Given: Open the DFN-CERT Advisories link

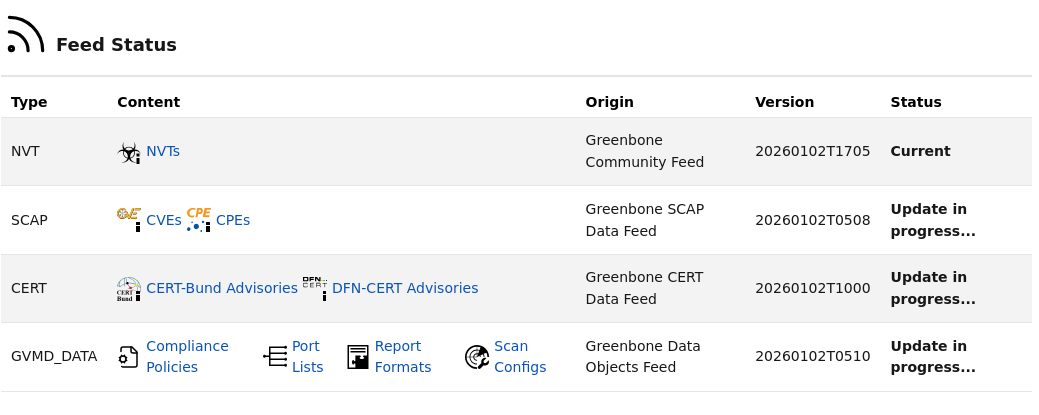Looking at the screenshot, I should click(x=405, y=288).
